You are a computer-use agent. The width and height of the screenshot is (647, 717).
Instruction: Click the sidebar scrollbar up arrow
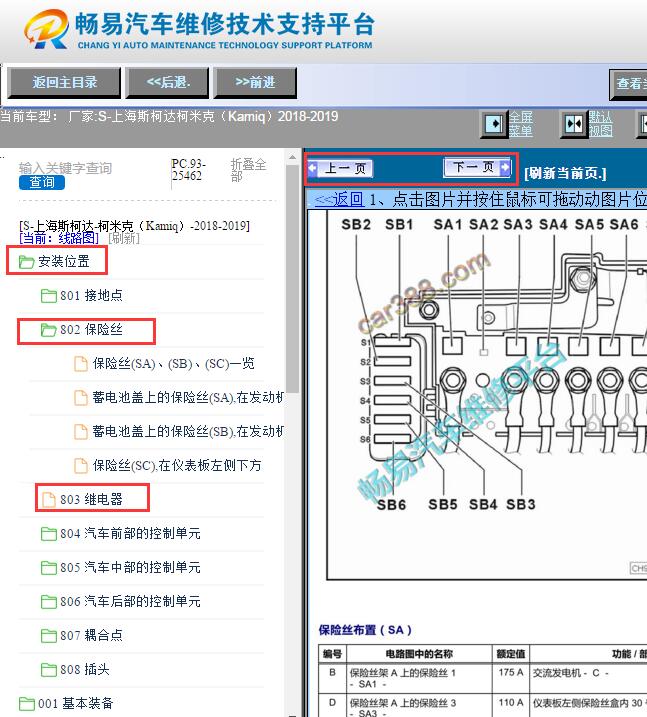(x=293, y=157)
